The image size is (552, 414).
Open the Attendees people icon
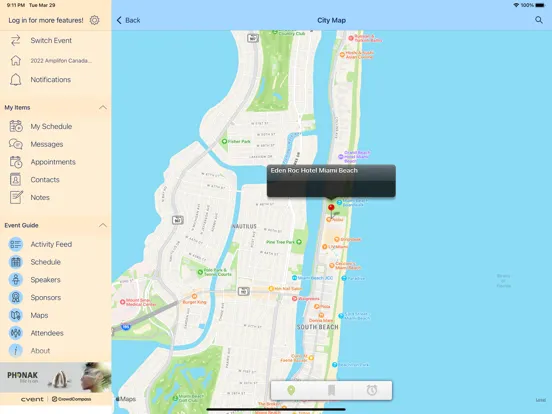pos(16,333)
